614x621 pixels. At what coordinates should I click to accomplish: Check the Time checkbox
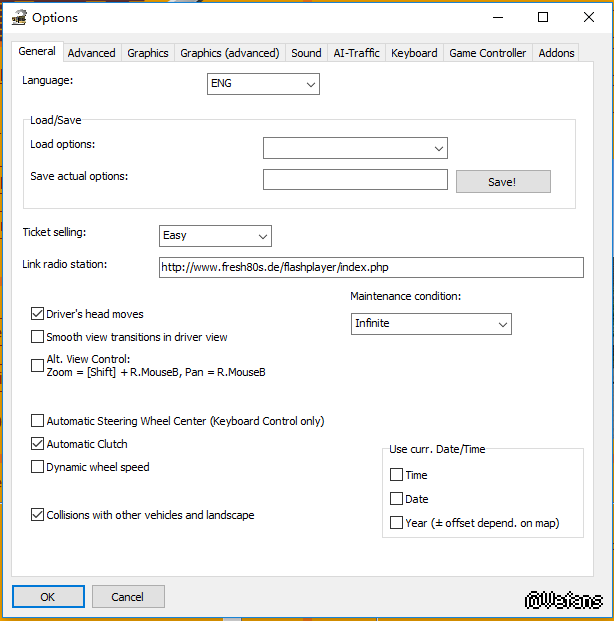coord(396,474)
